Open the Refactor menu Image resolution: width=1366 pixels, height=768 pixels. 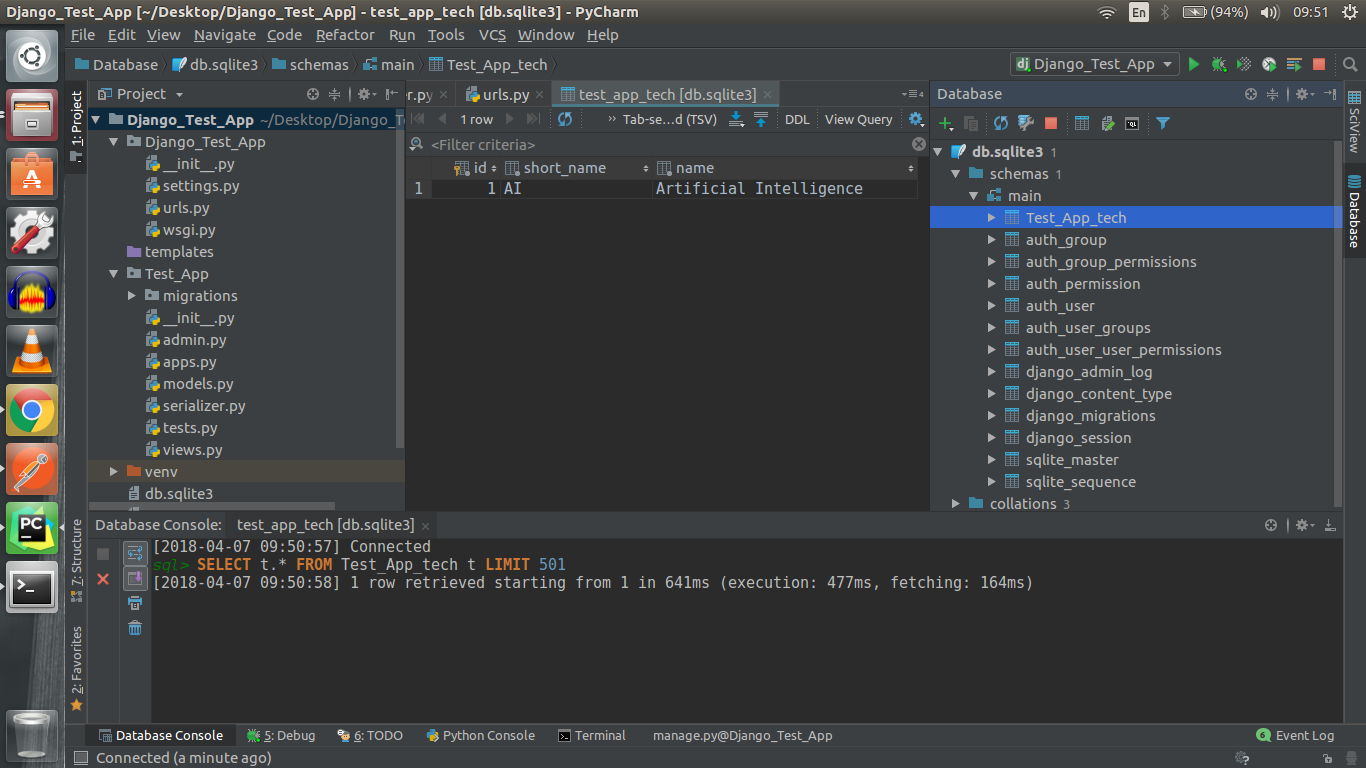coord(345,35)
